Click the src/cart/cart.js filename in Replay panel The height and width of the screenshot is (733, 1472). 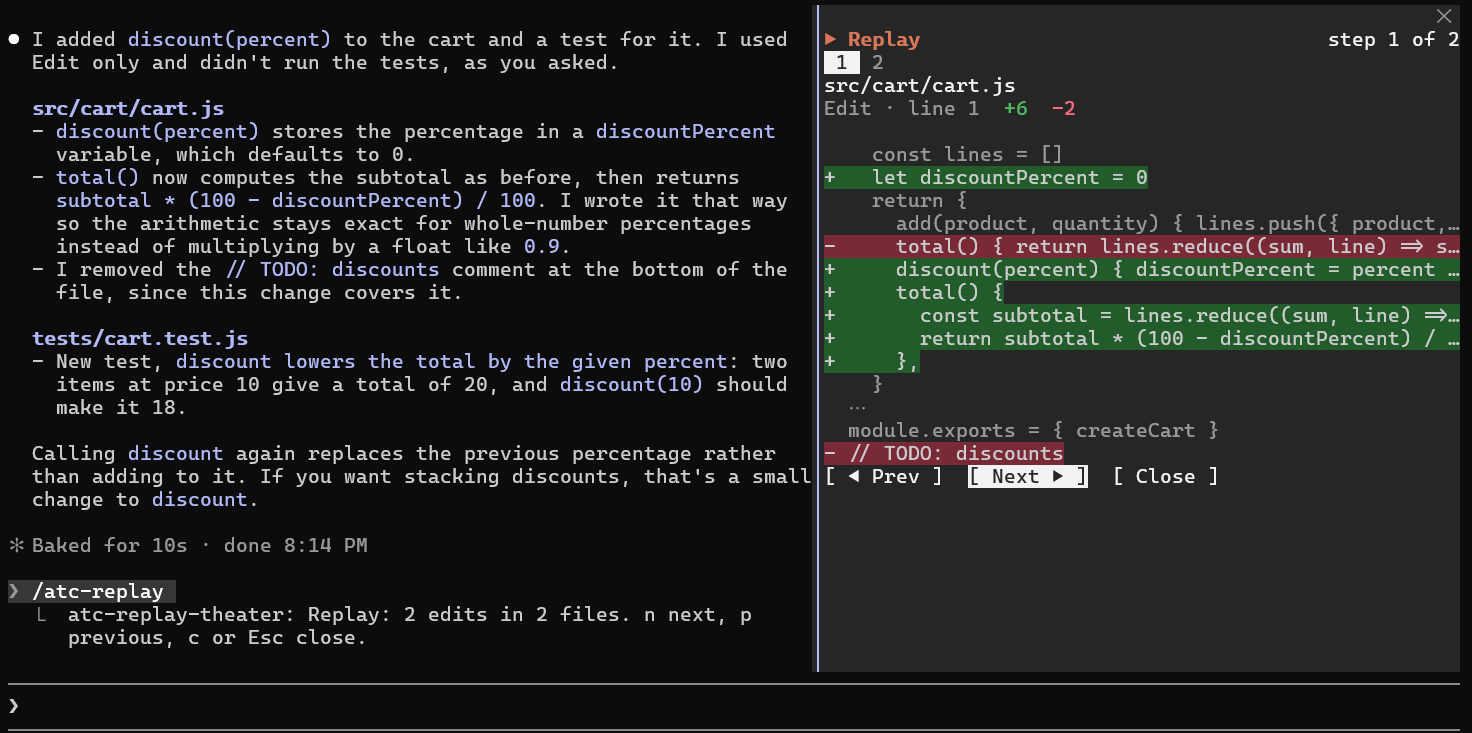pyautogui.click(x=920, y=86)
